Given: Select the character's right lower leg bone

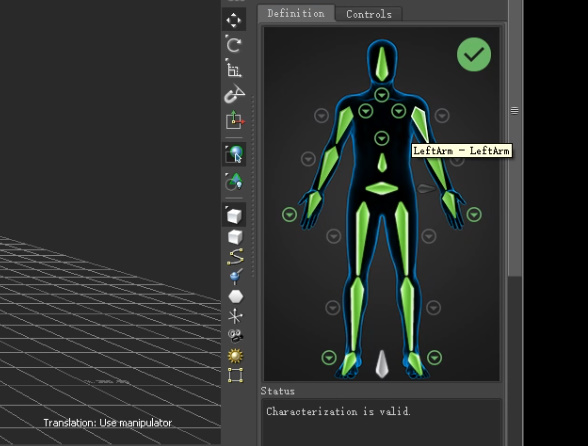Looking at the screenshot, I should 357,314.
